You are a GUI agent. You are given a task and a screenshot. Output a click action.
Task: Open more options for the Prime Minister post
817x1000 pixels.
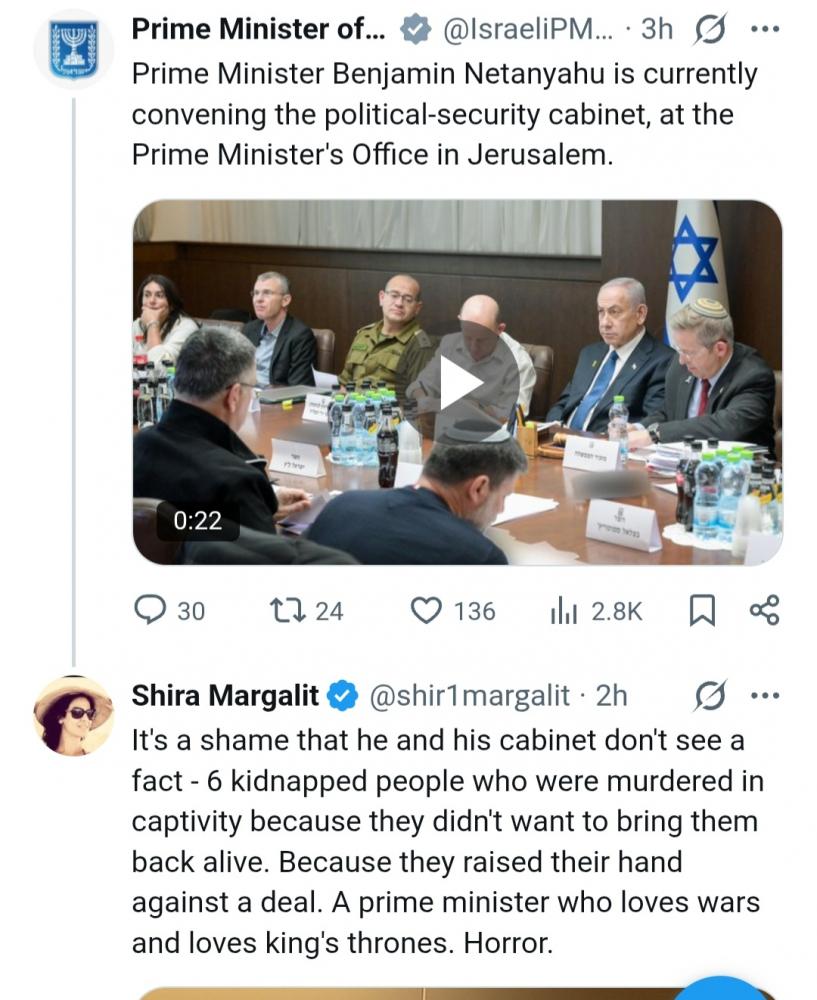point(764,30)
